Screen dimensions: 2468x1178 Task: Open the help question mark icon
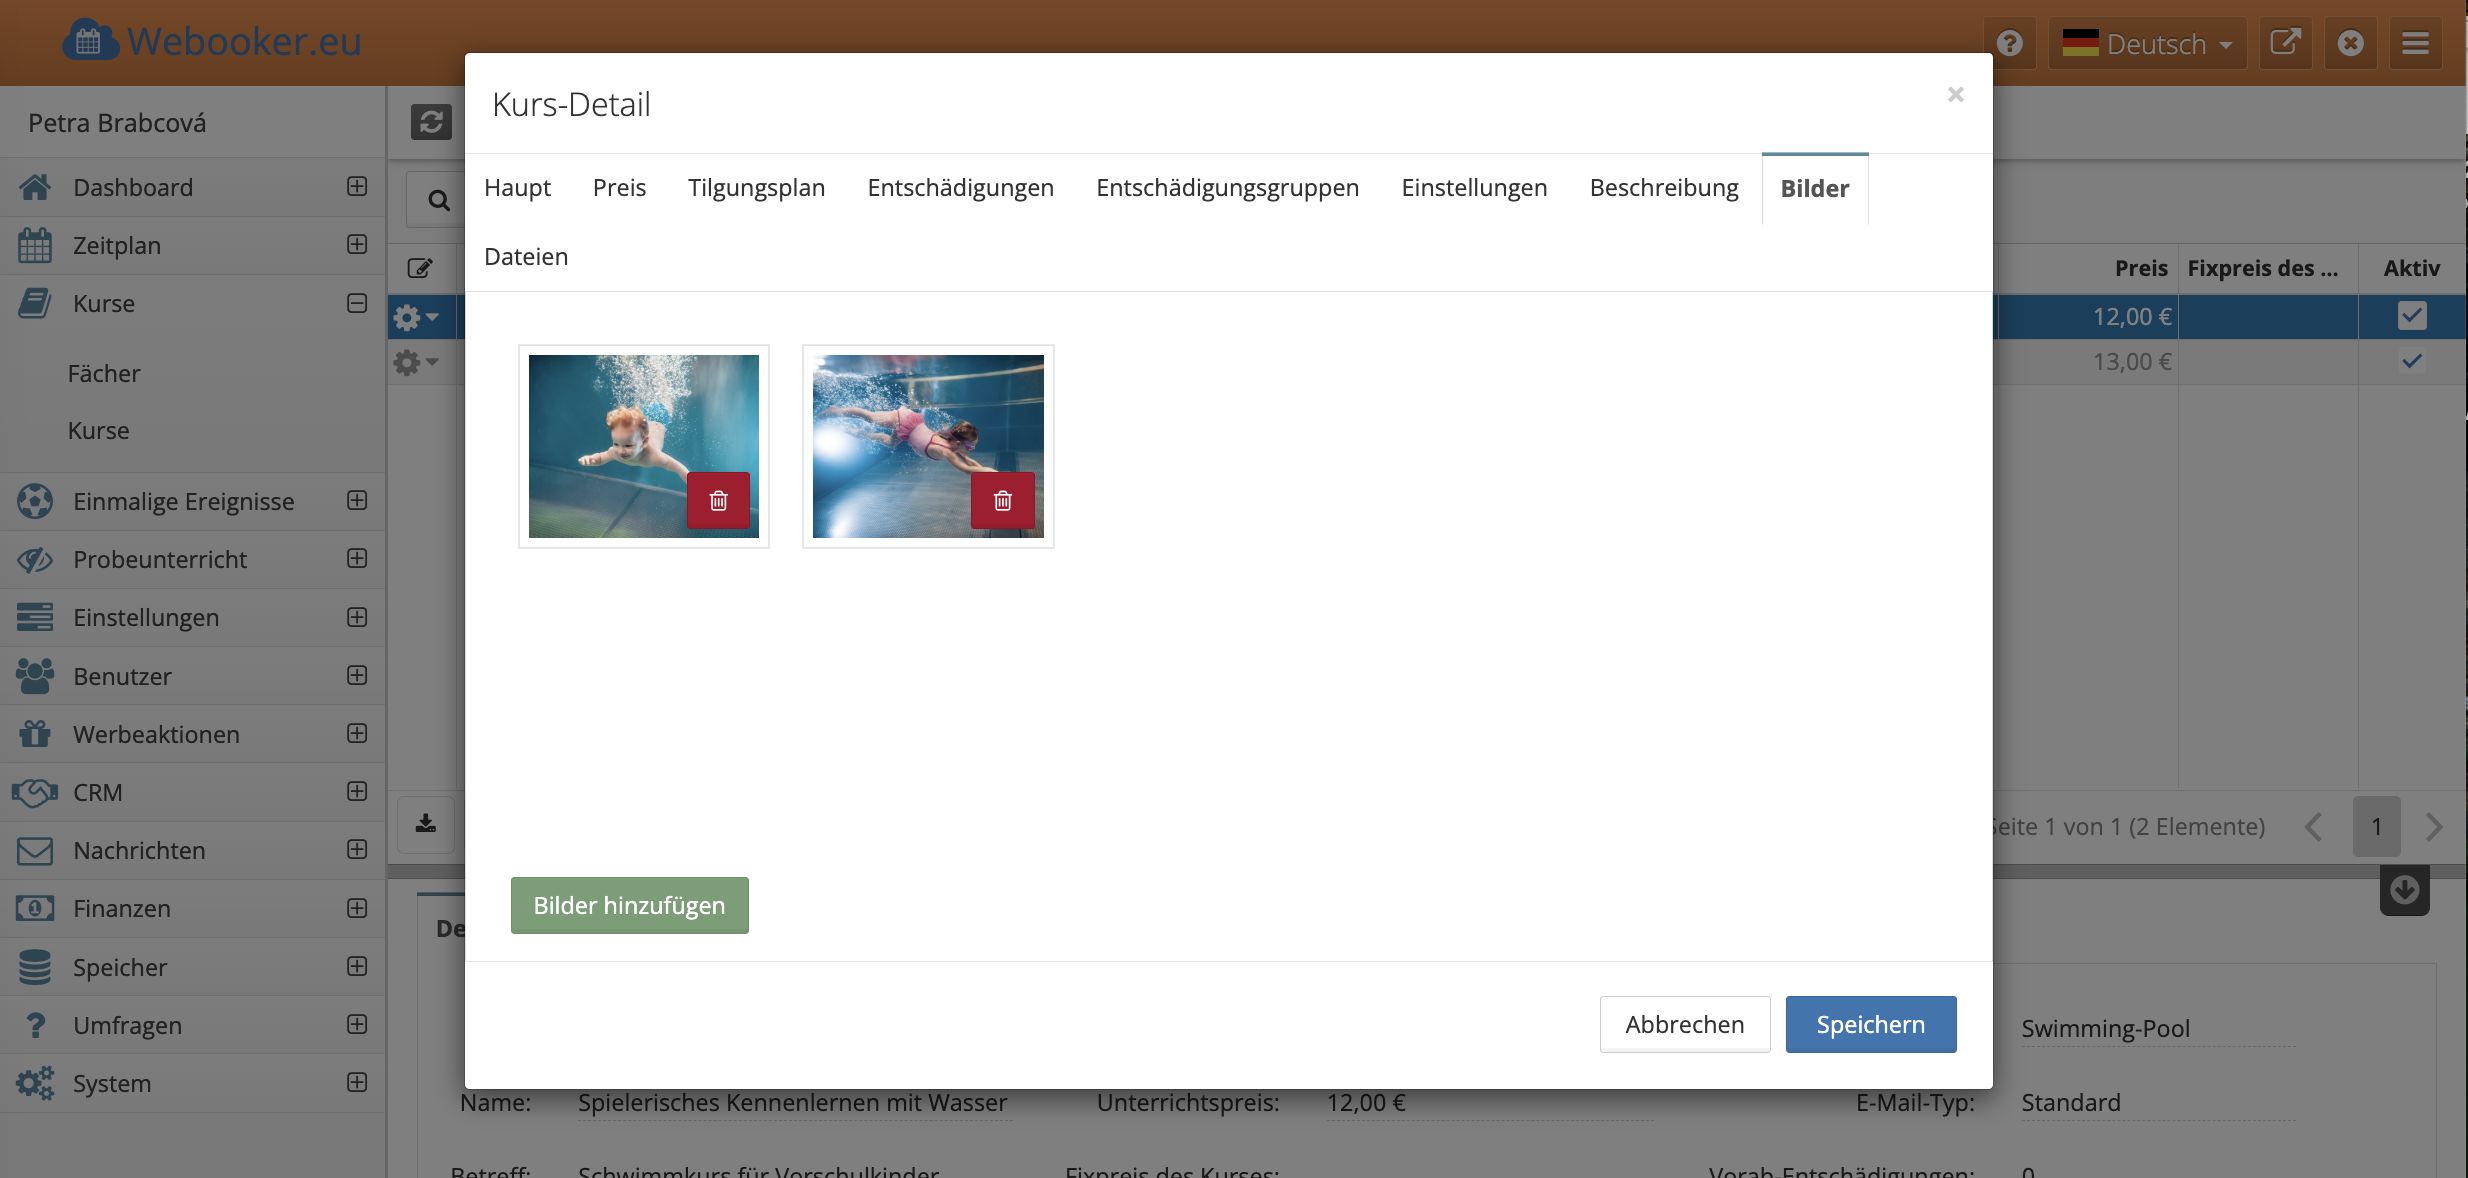point(2009,43)
